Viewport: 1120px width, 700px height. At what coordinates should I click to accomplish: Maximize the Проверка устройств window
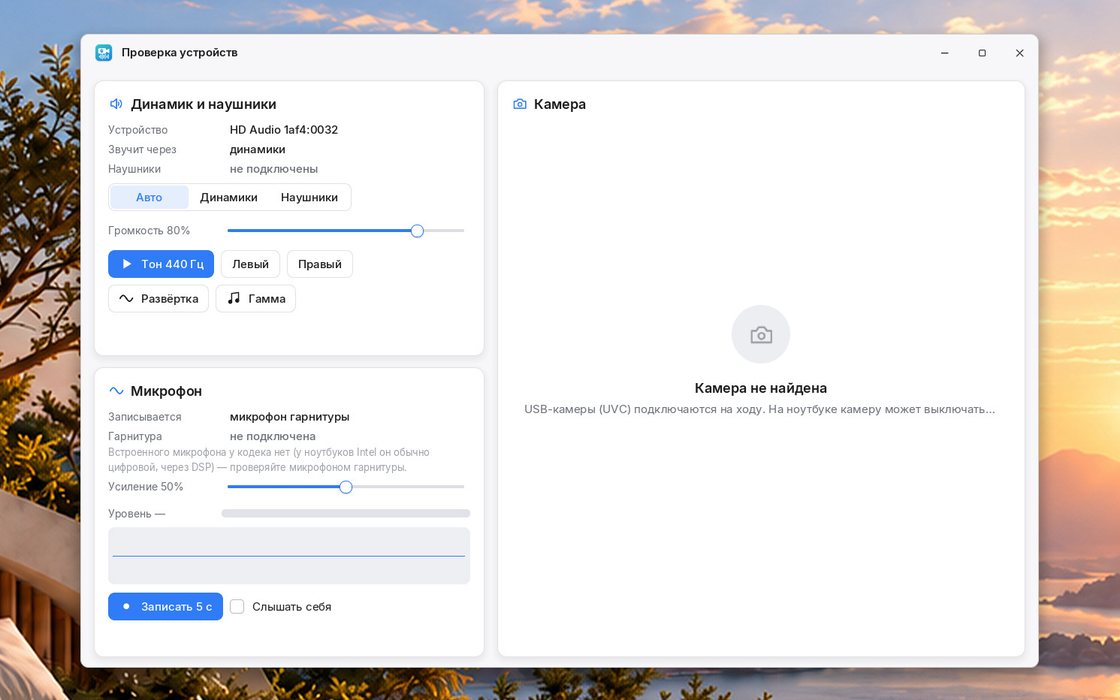pyautogui.click(x=982, y=53)
